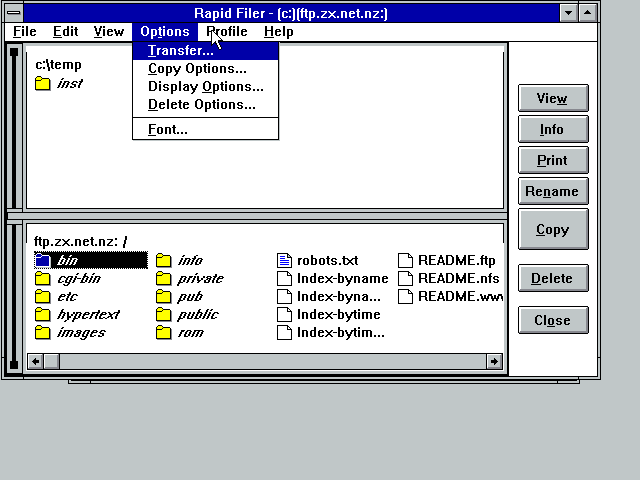Click the rom folder icon

[164, 333]
